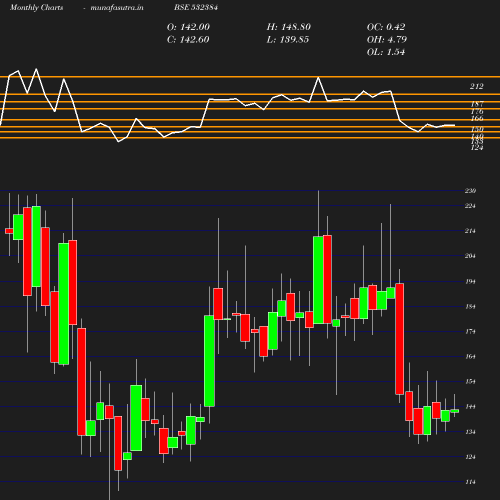This screenshot has width=500, height=500.
Task: Select the "OC: 0.42" reading
Action: [386, 27]
